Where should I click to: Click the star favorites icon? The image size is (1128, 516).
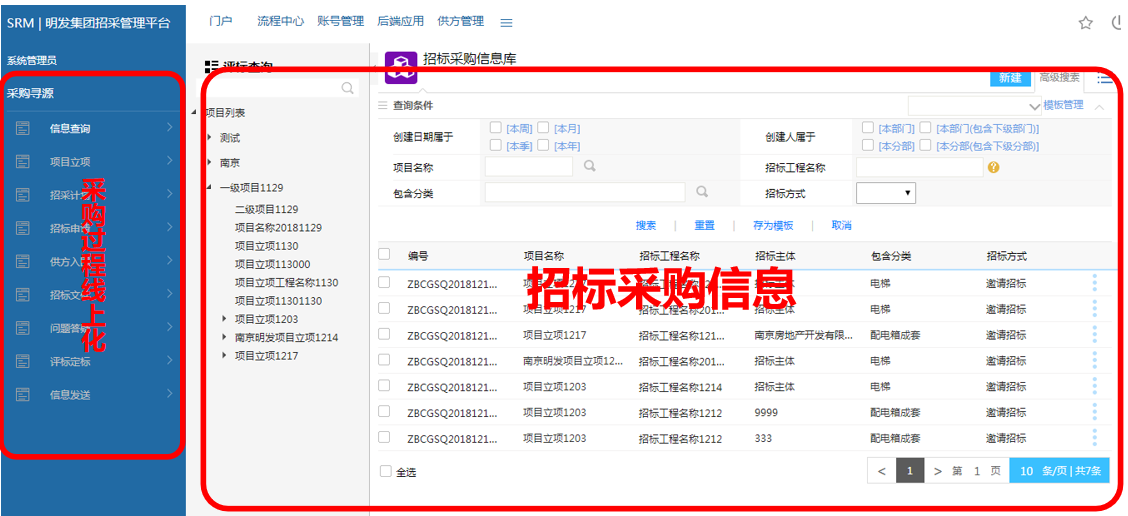click(x=1085, y=23)
